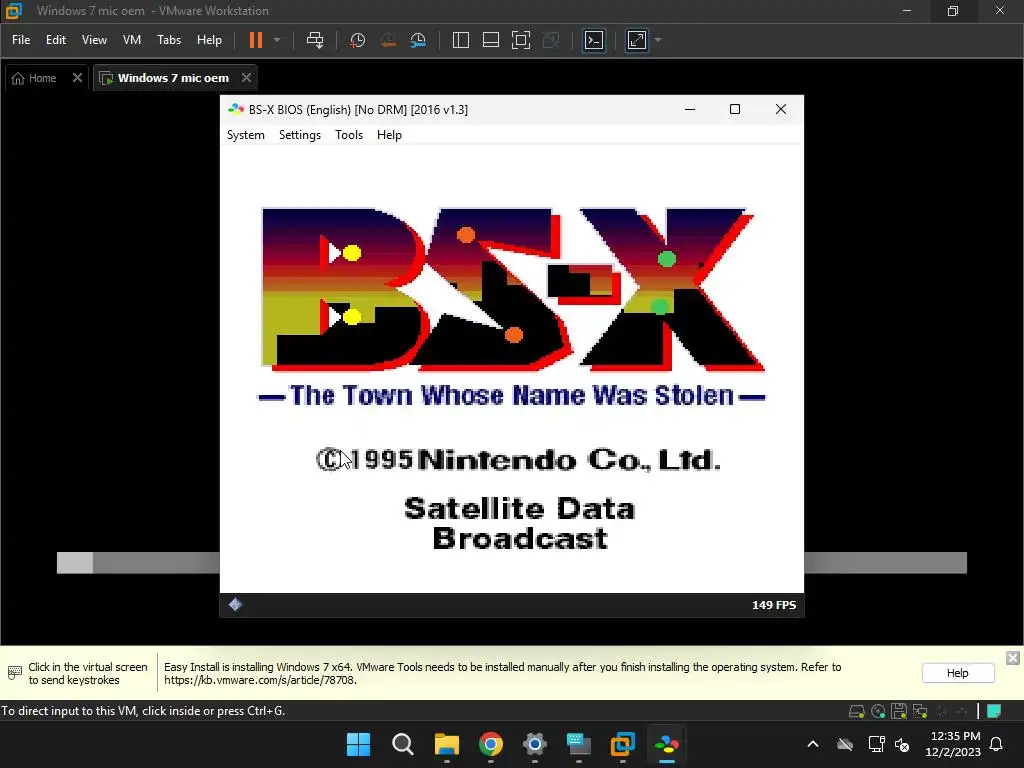Click the bsnes emulator taskbar icon
The image size is (1024, 768).
tap(666, 744)
